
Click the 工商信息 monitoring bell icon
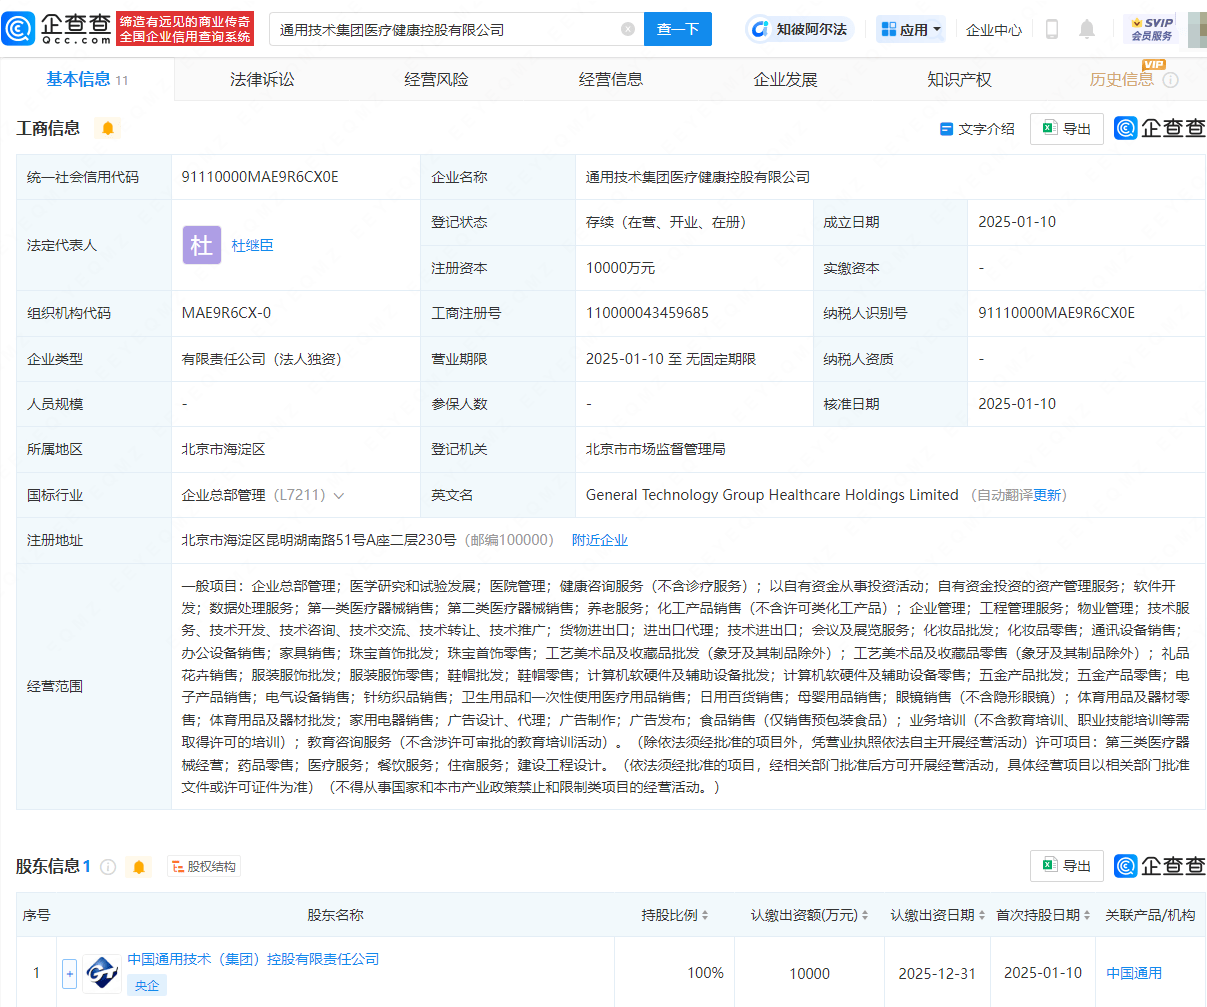(x=108, y=128)
